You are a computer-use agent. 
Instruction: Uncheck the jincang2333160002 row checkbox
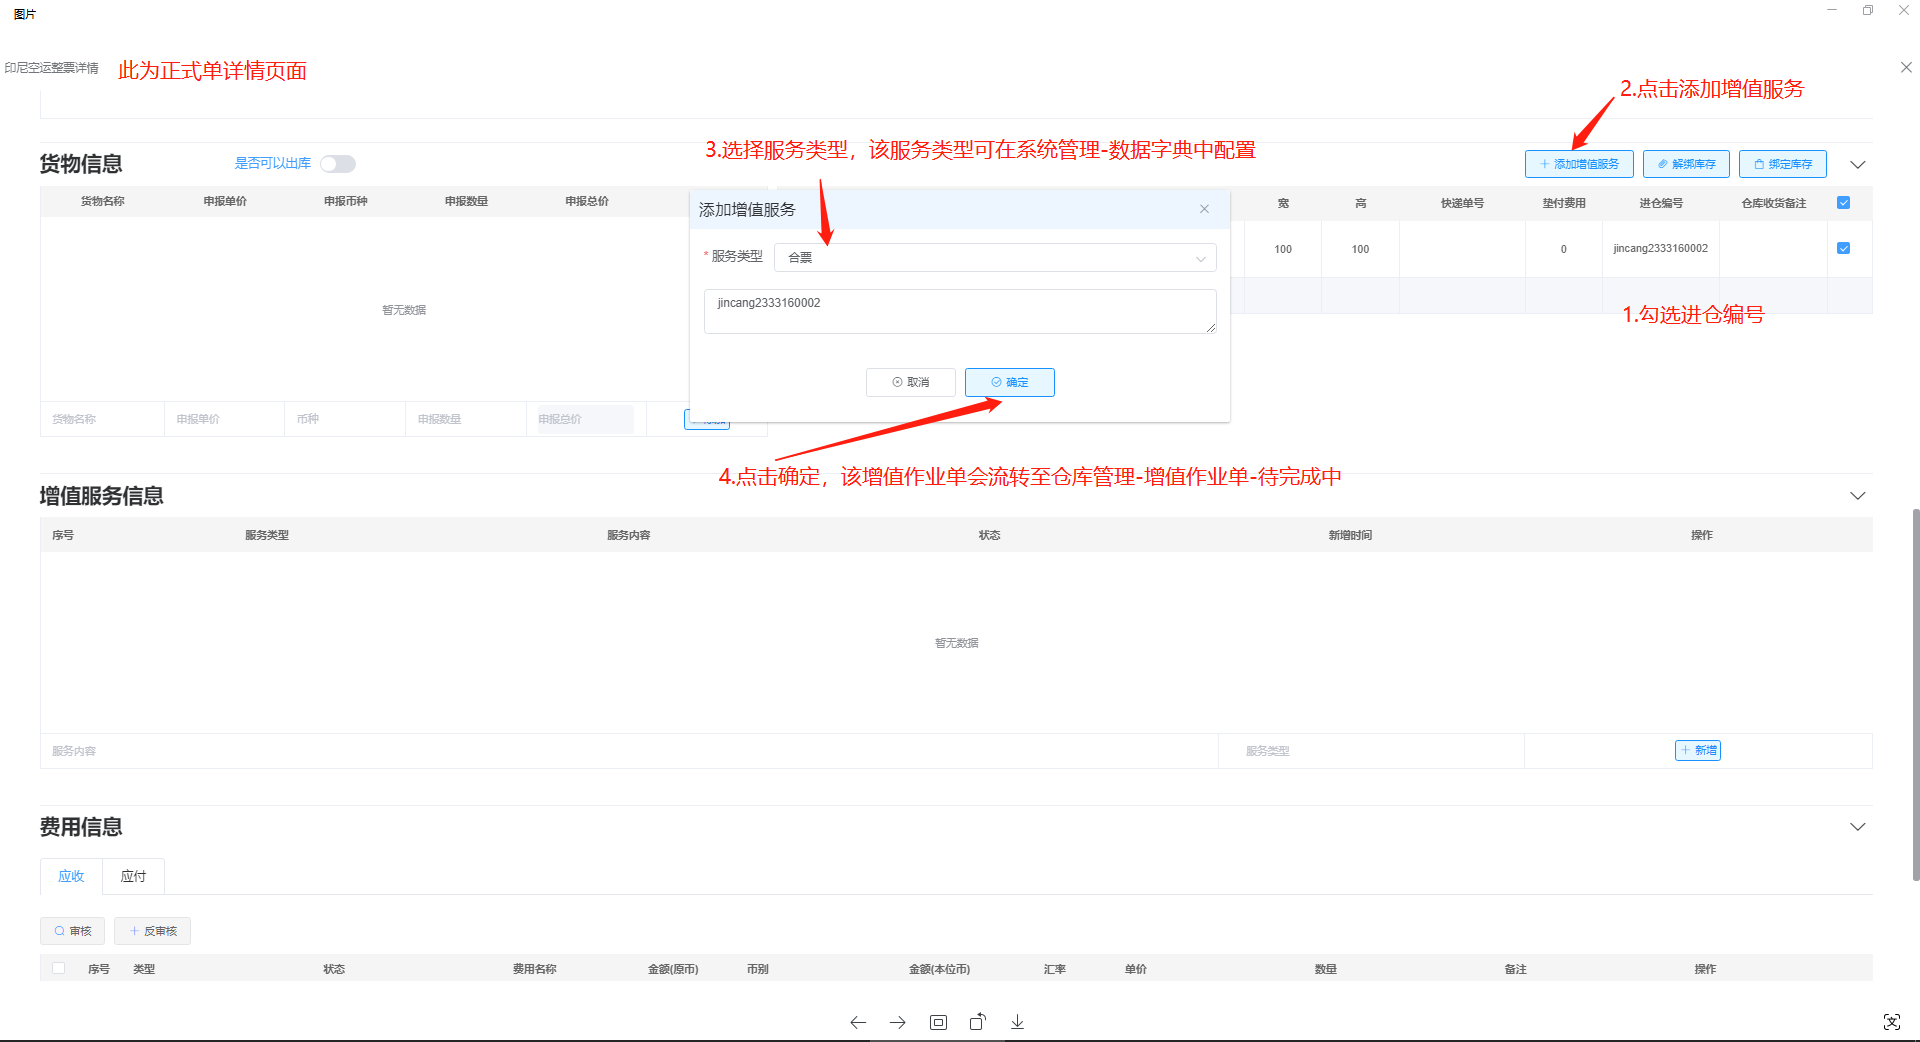pyautogui.click(x=1843, y=248)
